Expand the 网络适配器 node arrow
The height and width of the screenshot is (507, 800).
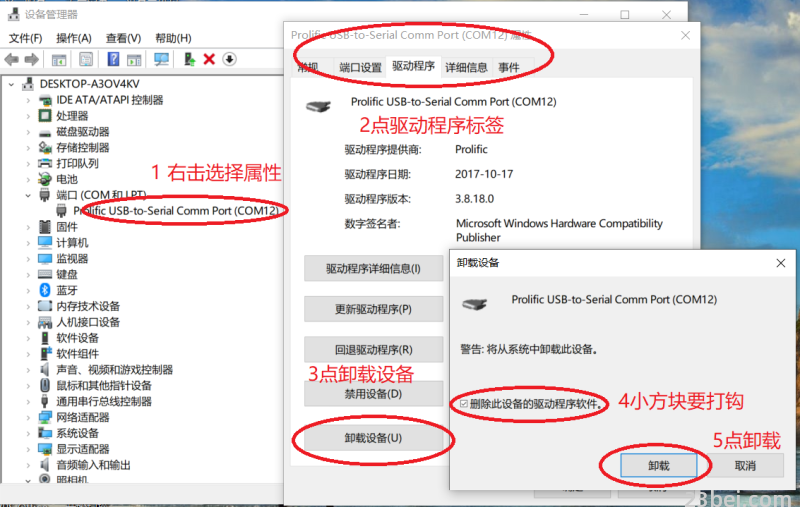[28, 418]
